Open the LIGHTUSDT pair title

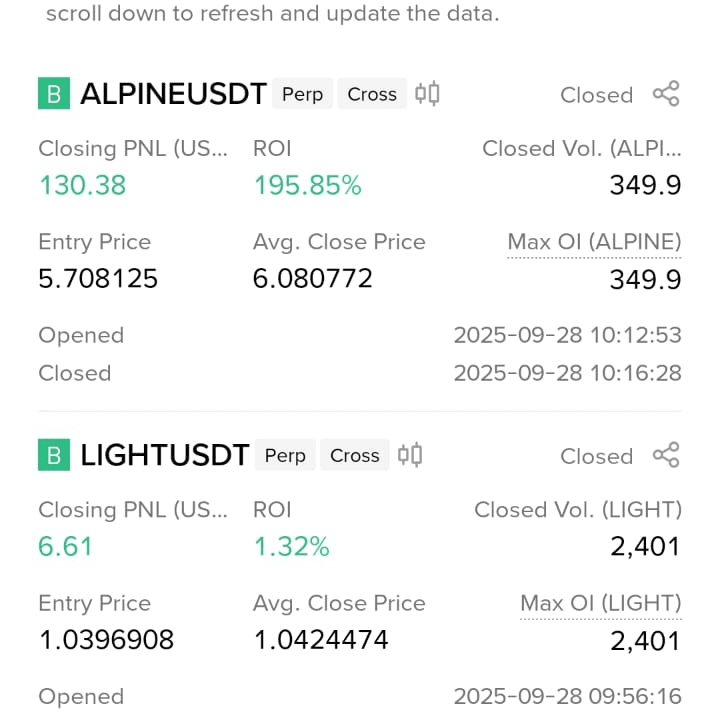[165, 455]
